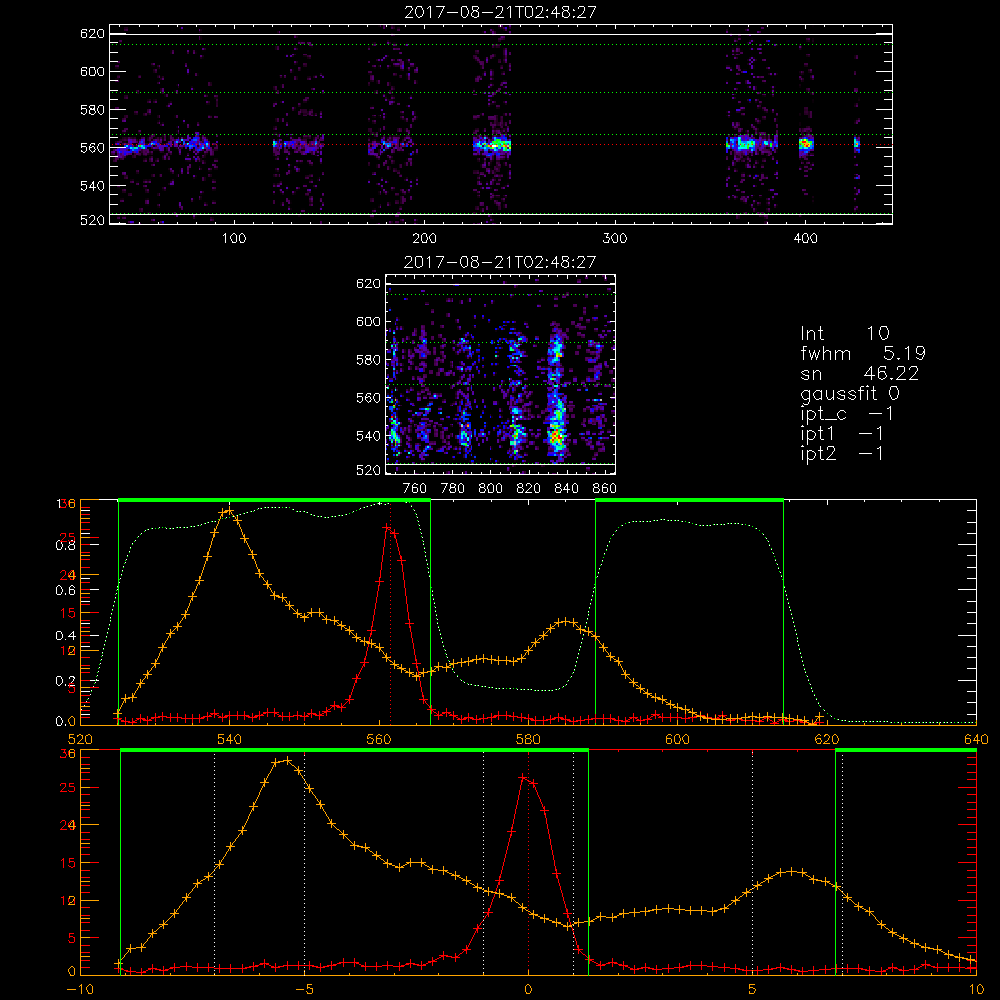Viewport: 1000px width, 1000px height.
Task: Click x-axis label '-10' of bottom plot
Action: [80, 990]
